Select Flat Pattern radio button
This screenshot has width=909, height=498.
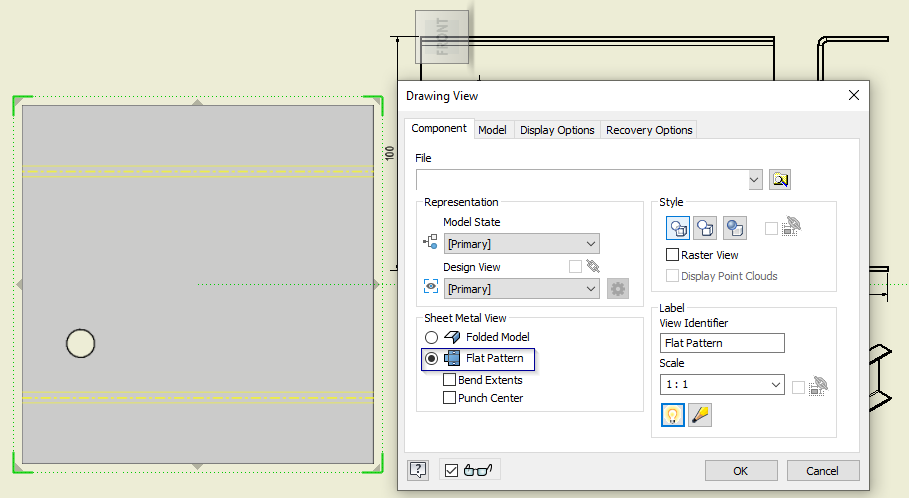pyautogui.click(x=431, y=359)
